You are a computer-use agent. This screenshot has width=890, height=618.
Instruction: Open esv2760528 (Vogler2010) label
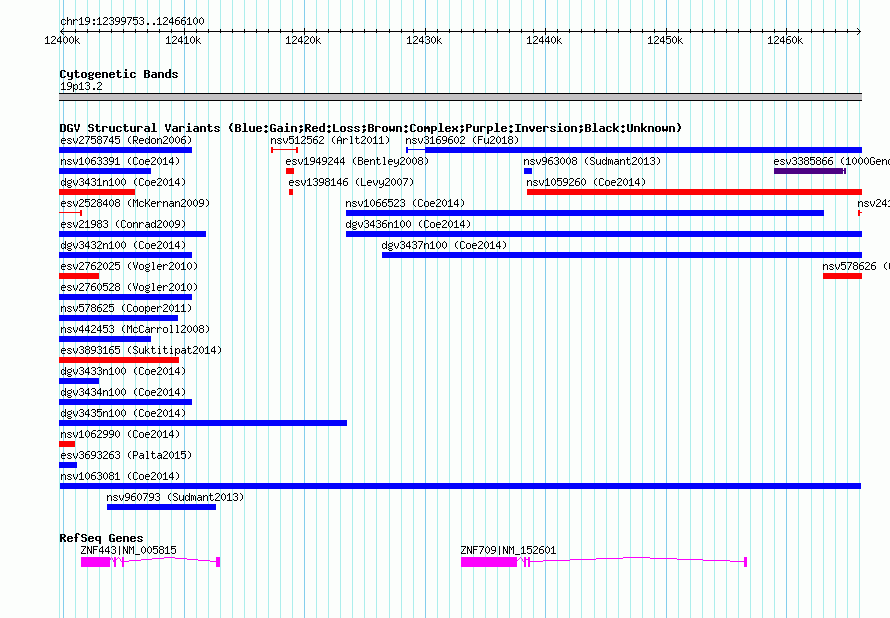coord(129,287)
